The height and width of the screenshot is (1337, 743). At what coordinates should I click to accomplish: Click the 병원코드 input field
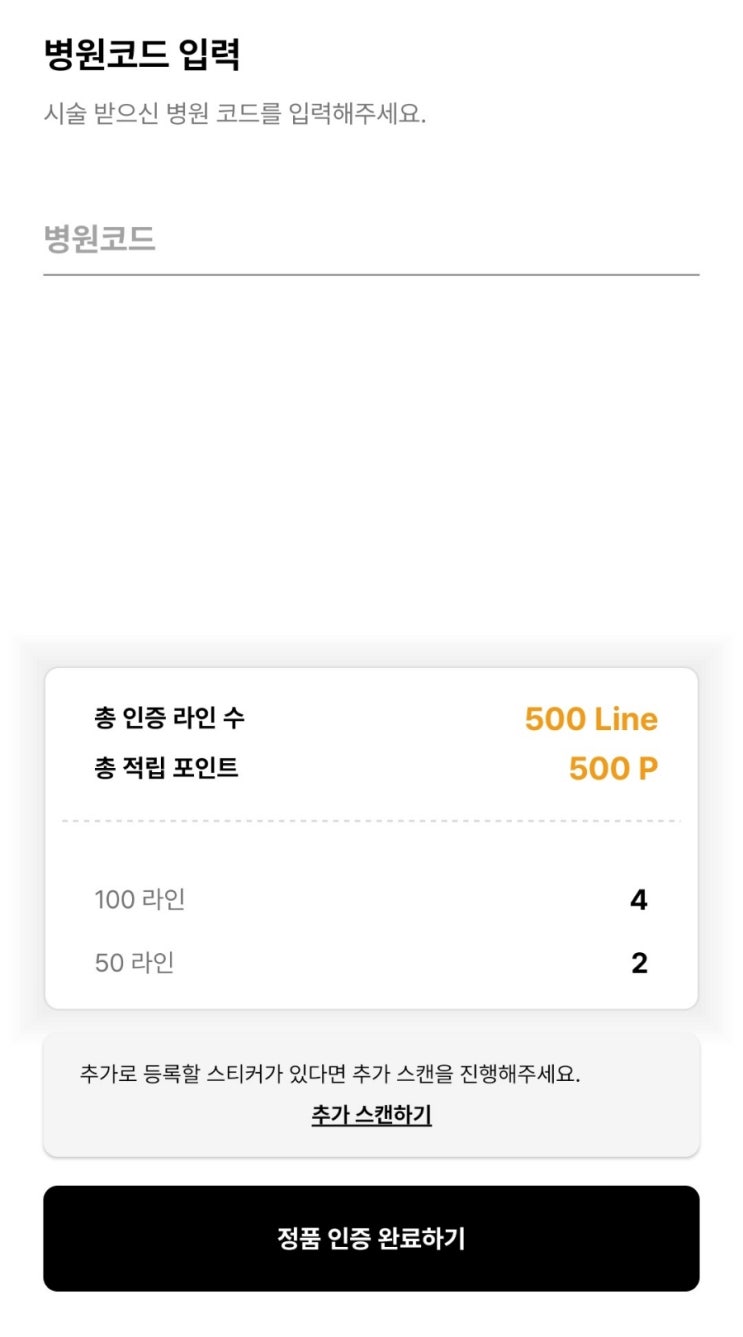tap(370, 240)
